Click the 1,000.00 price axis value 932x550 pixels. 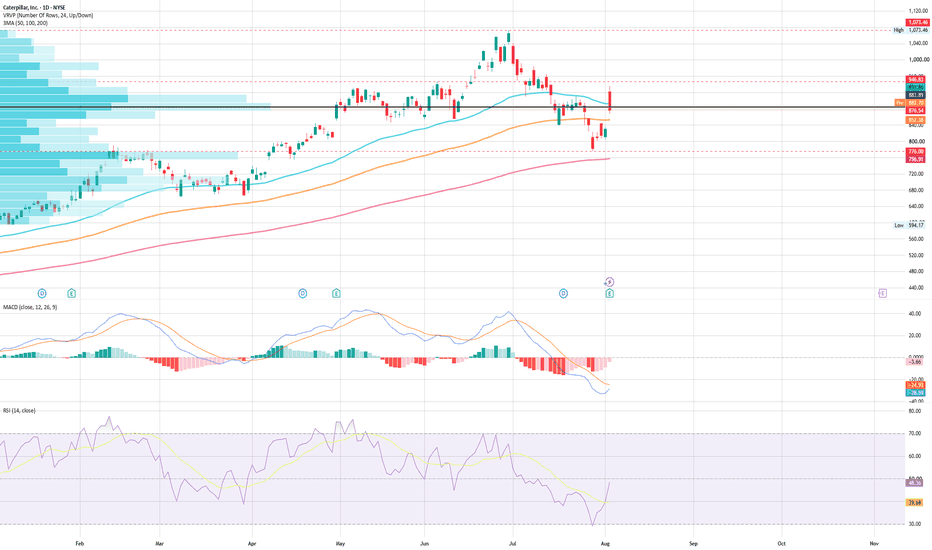click(x=918, y=59)
